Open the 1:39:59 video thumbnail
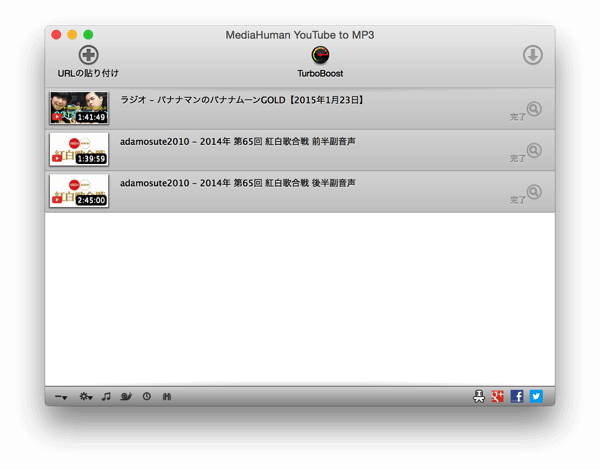 click(x=79, y=149)
